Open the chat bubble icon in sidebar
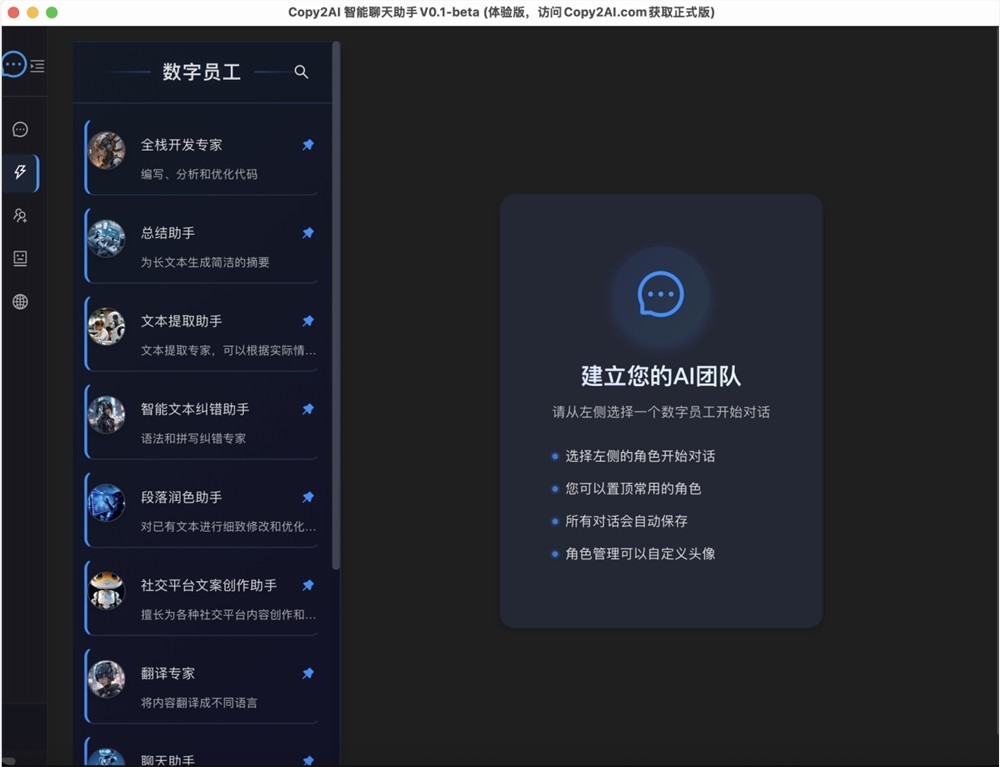The image size is (1000, 767). pyautogui.click(x=20, y=129)
